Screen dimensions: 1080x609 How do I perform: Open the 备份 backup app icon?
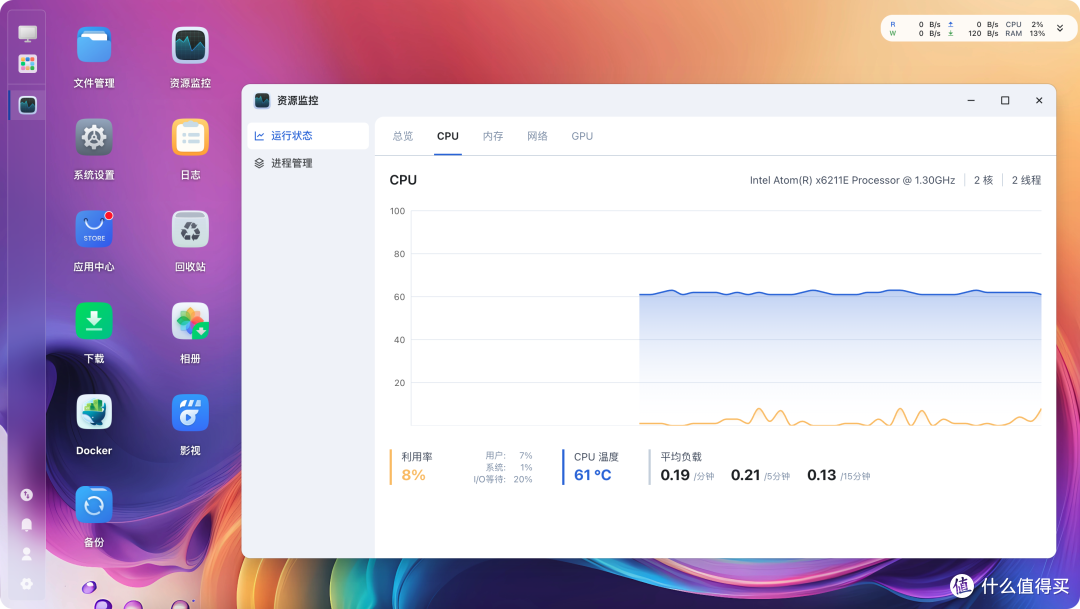[x=94, y=504]
